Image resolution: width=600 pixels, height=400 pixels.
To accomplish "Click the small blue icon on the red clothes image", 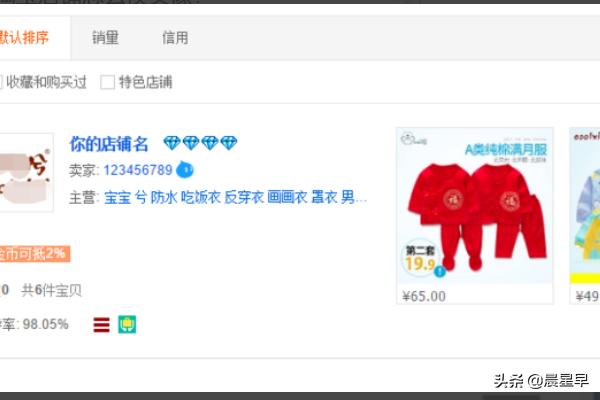I will tap(440, 271).
